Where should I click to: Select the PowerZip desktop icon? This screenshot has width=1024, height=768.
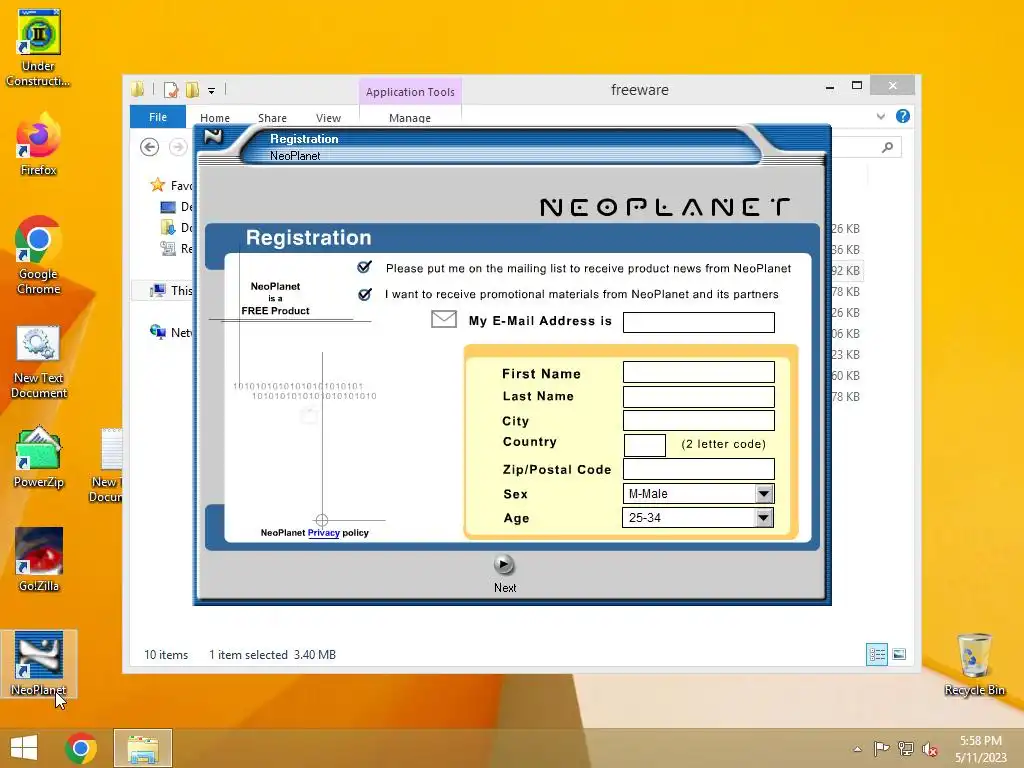point(39,458)
